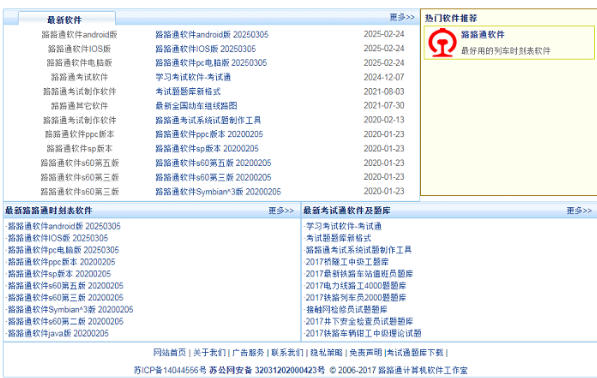Open 路路通软件s60第二版 20200205 link
The image size is (597, 378).
(65, 322)
